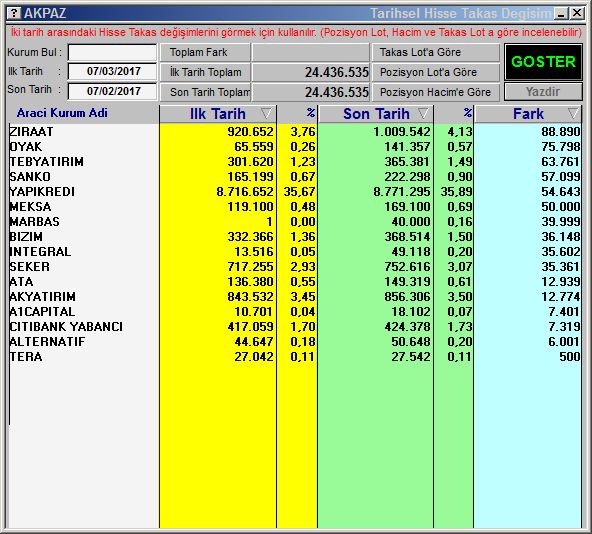Click the green GOSTER button
This screenshot has width=592, height=534.
tap(543, 62)
